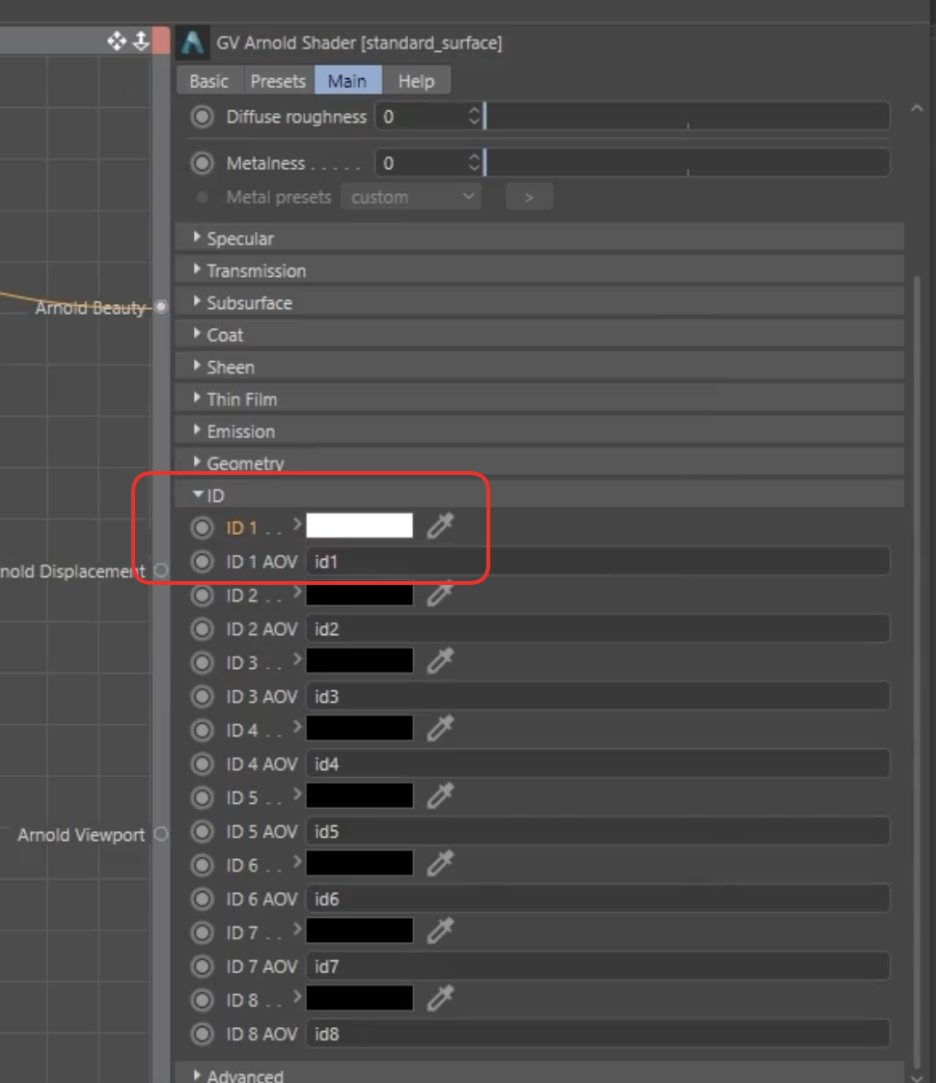Click the ID 4 AOV field 'id4'
Image resolution: width=936 pixels, height=1083 pixels.
598,764
